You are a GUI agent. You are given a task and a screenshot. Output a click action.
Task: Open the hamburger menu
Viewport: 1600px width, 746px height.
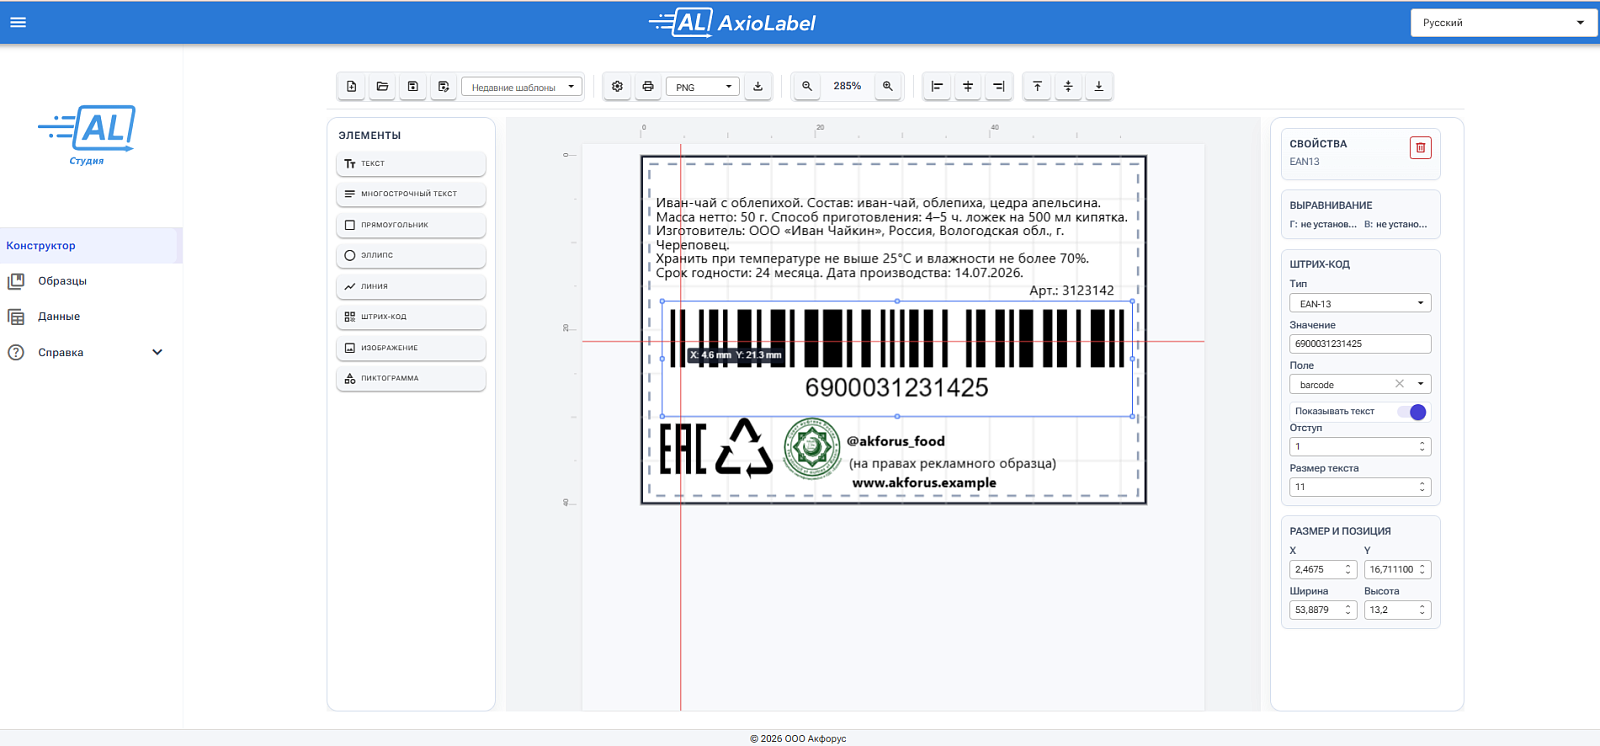(18, 22)
